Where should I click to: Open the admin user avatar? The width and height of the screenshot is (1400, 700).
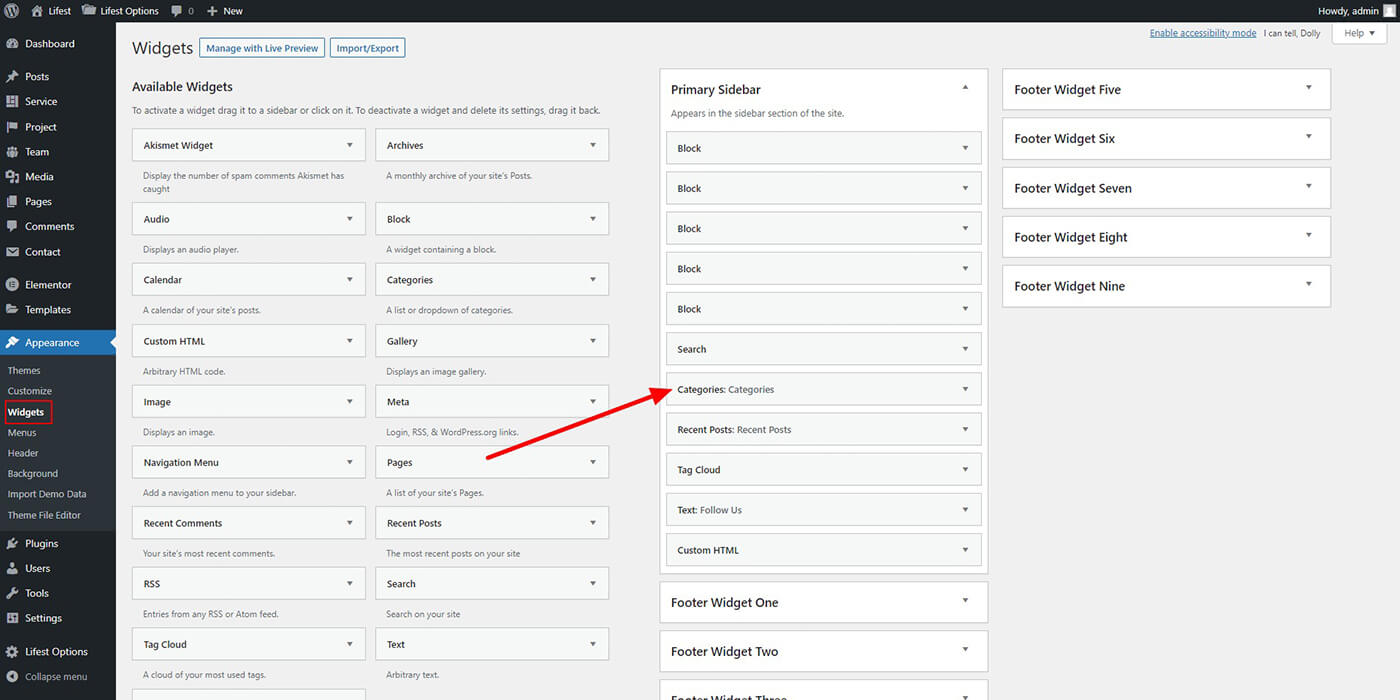click(1389, 11)
